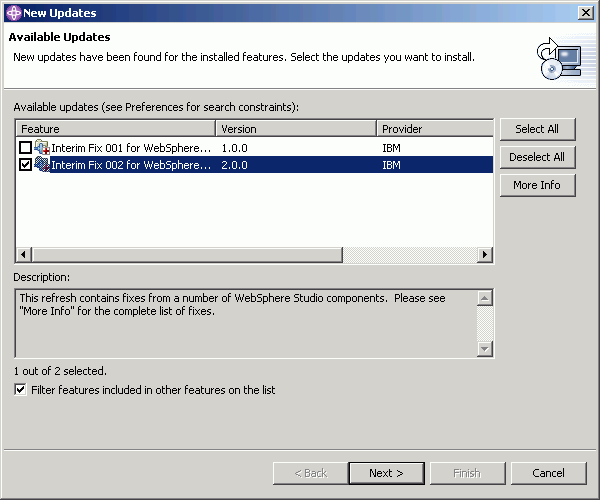Check the Interim Fix 001 checkbox
600x500 pixels.
tap(26, 147)
